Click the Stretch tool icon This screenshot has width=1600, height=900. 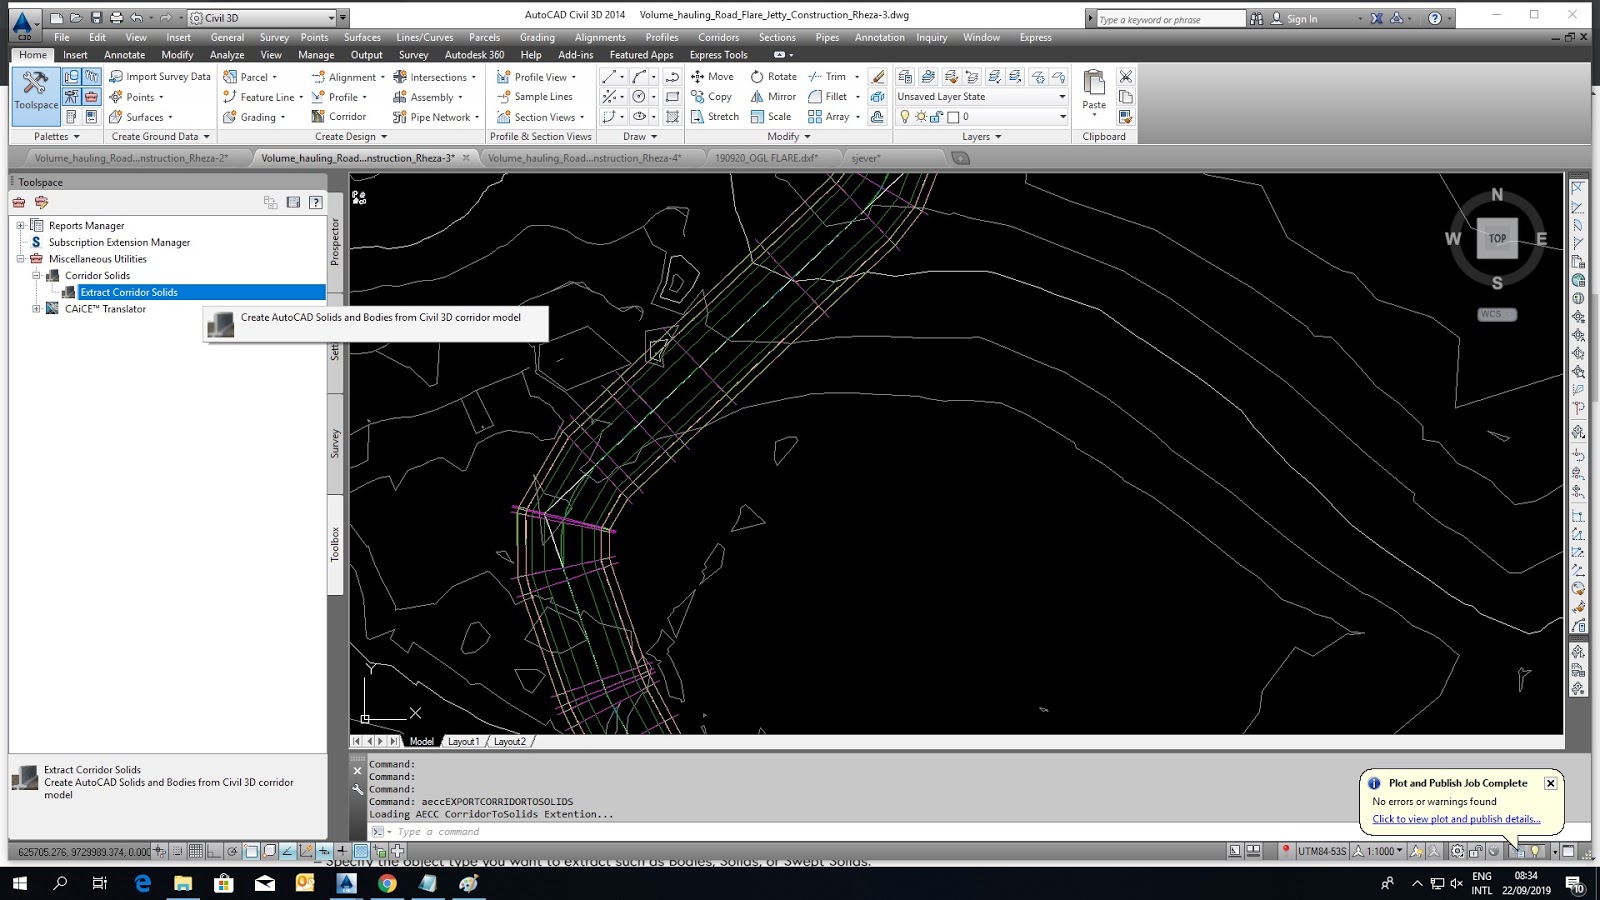pos(697,117)
